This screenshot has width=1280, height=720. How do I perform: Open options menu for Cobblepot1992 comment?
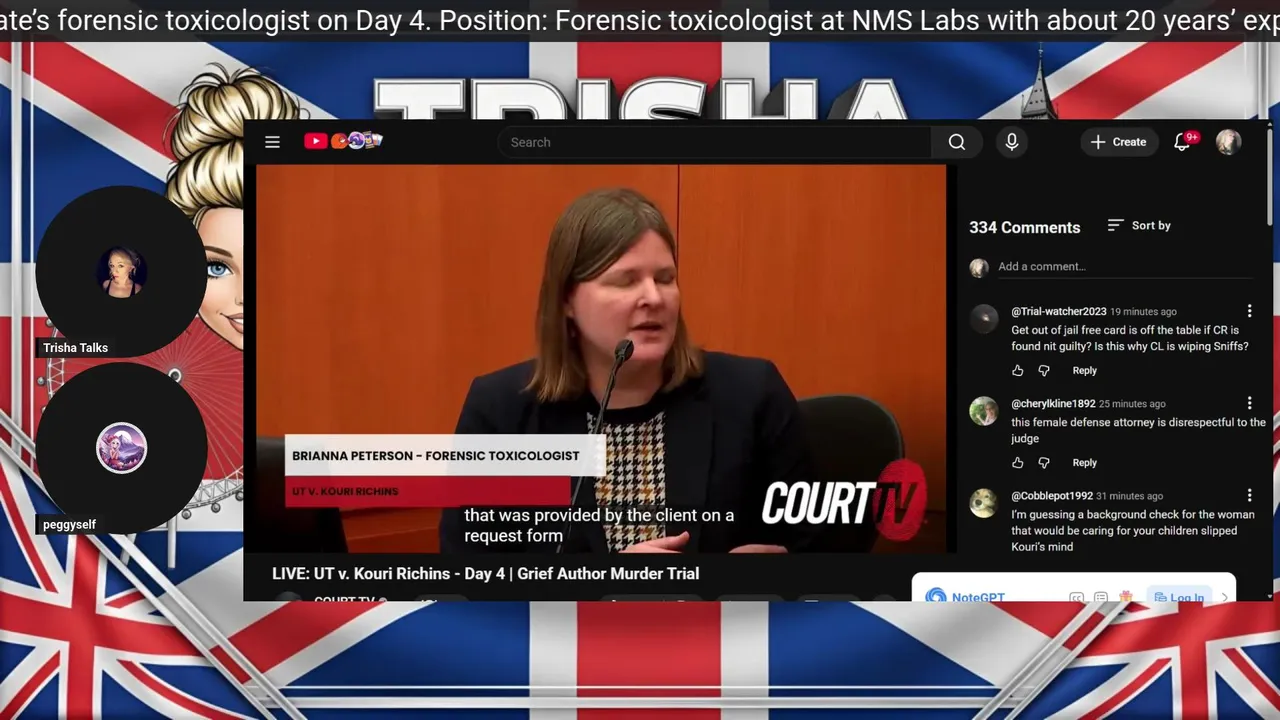1249,495
